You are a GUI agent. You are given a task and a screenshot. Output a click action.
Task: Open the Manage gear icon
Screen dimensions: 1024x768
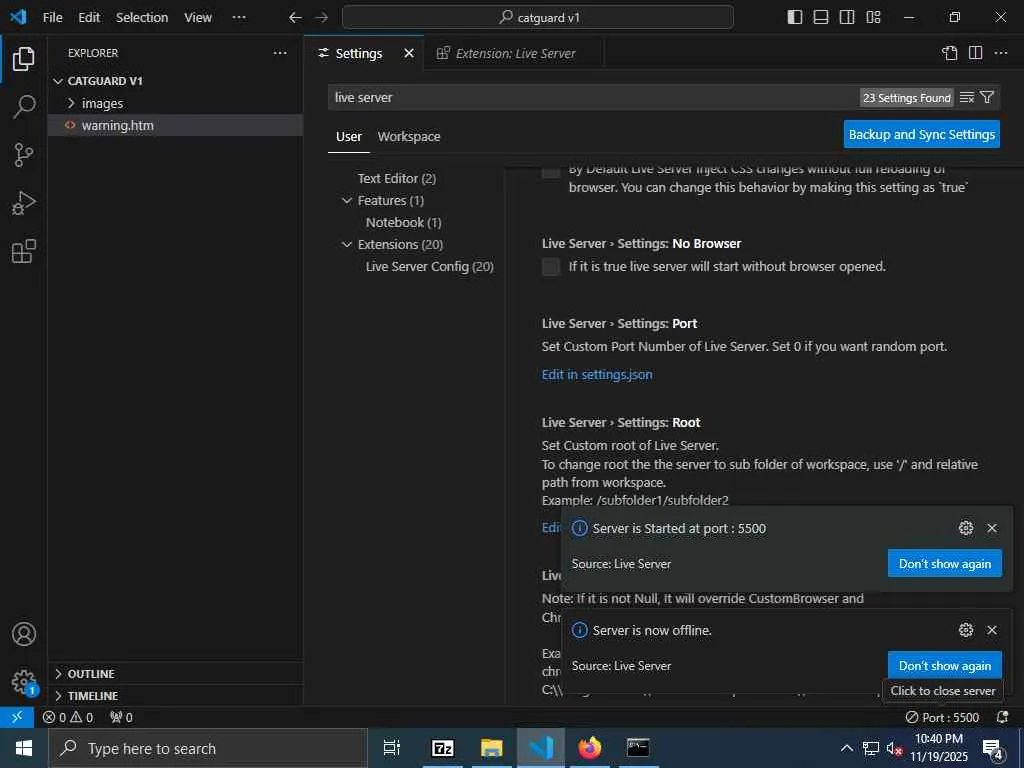24,682
